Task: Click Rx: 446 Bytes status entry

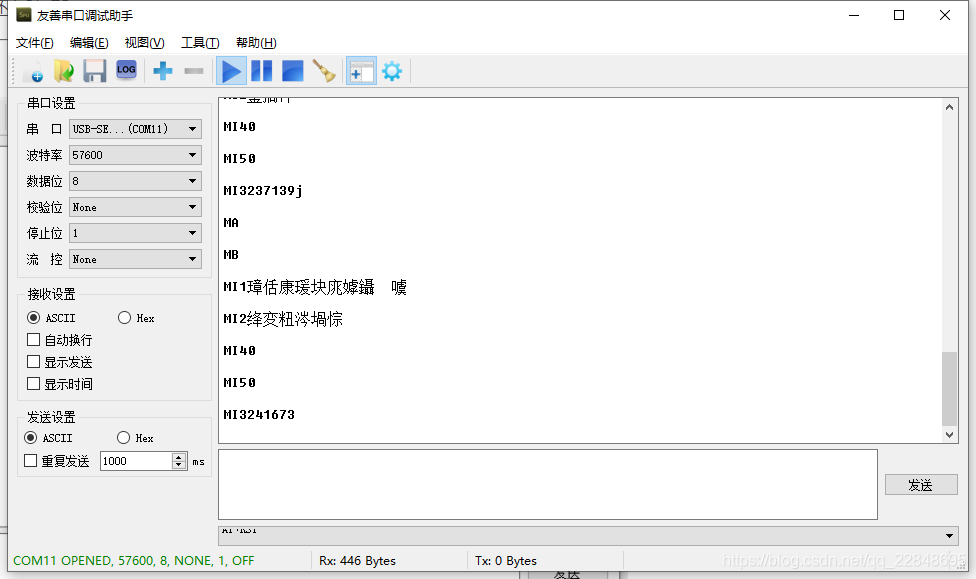Action: pos(357,560)
